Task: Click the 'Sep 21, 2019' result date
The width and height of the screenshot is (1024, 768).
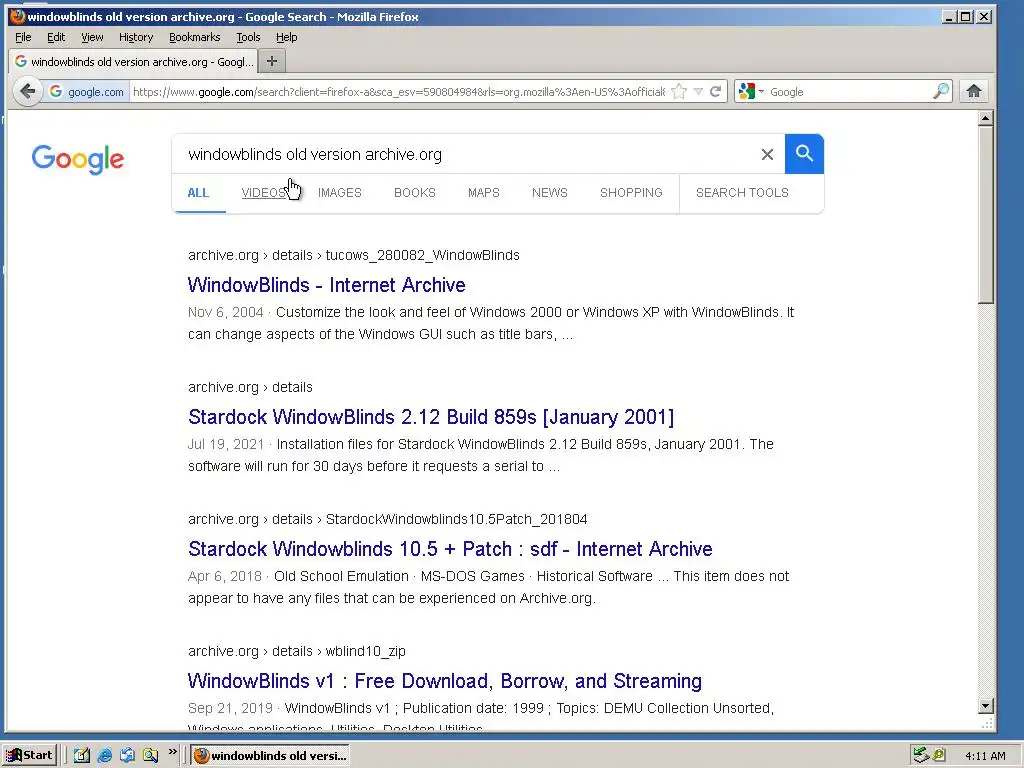Action: tap(230, 708)
